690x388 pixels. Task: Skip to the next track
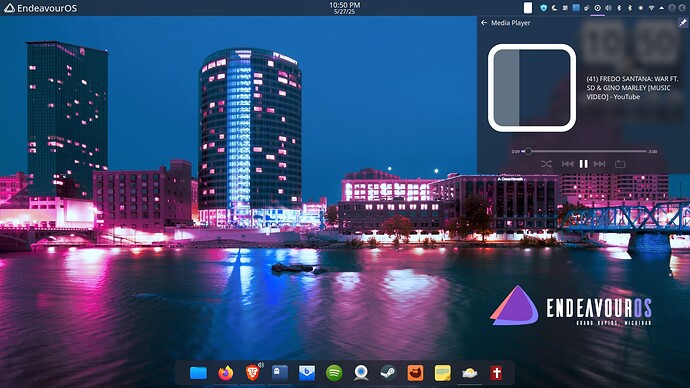(599, 164)
